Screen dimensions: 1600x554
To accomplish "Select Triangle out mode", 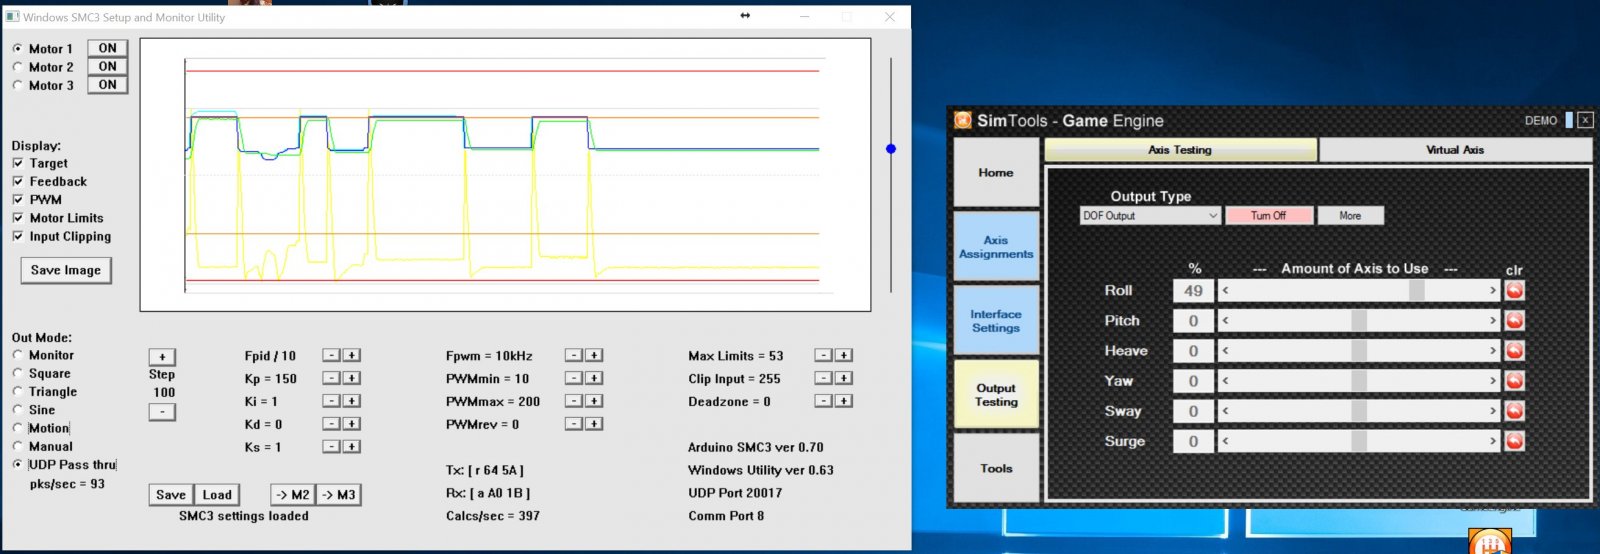I will 18,391.
